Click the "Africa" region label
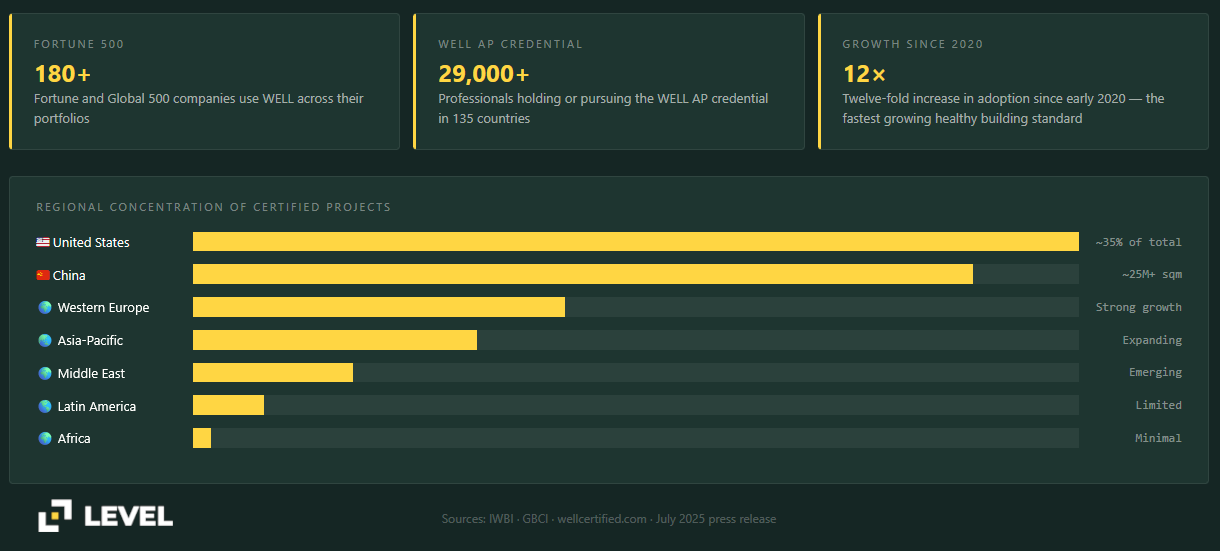This screenshot has width=1220, height=551. click(x=74, y=438)
